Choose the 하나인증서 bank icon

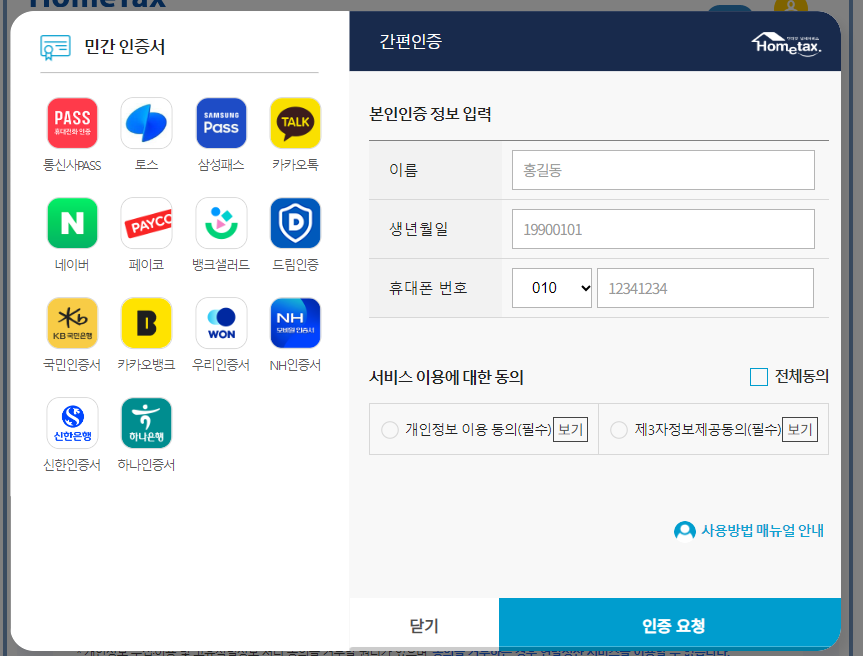point(146,423)
